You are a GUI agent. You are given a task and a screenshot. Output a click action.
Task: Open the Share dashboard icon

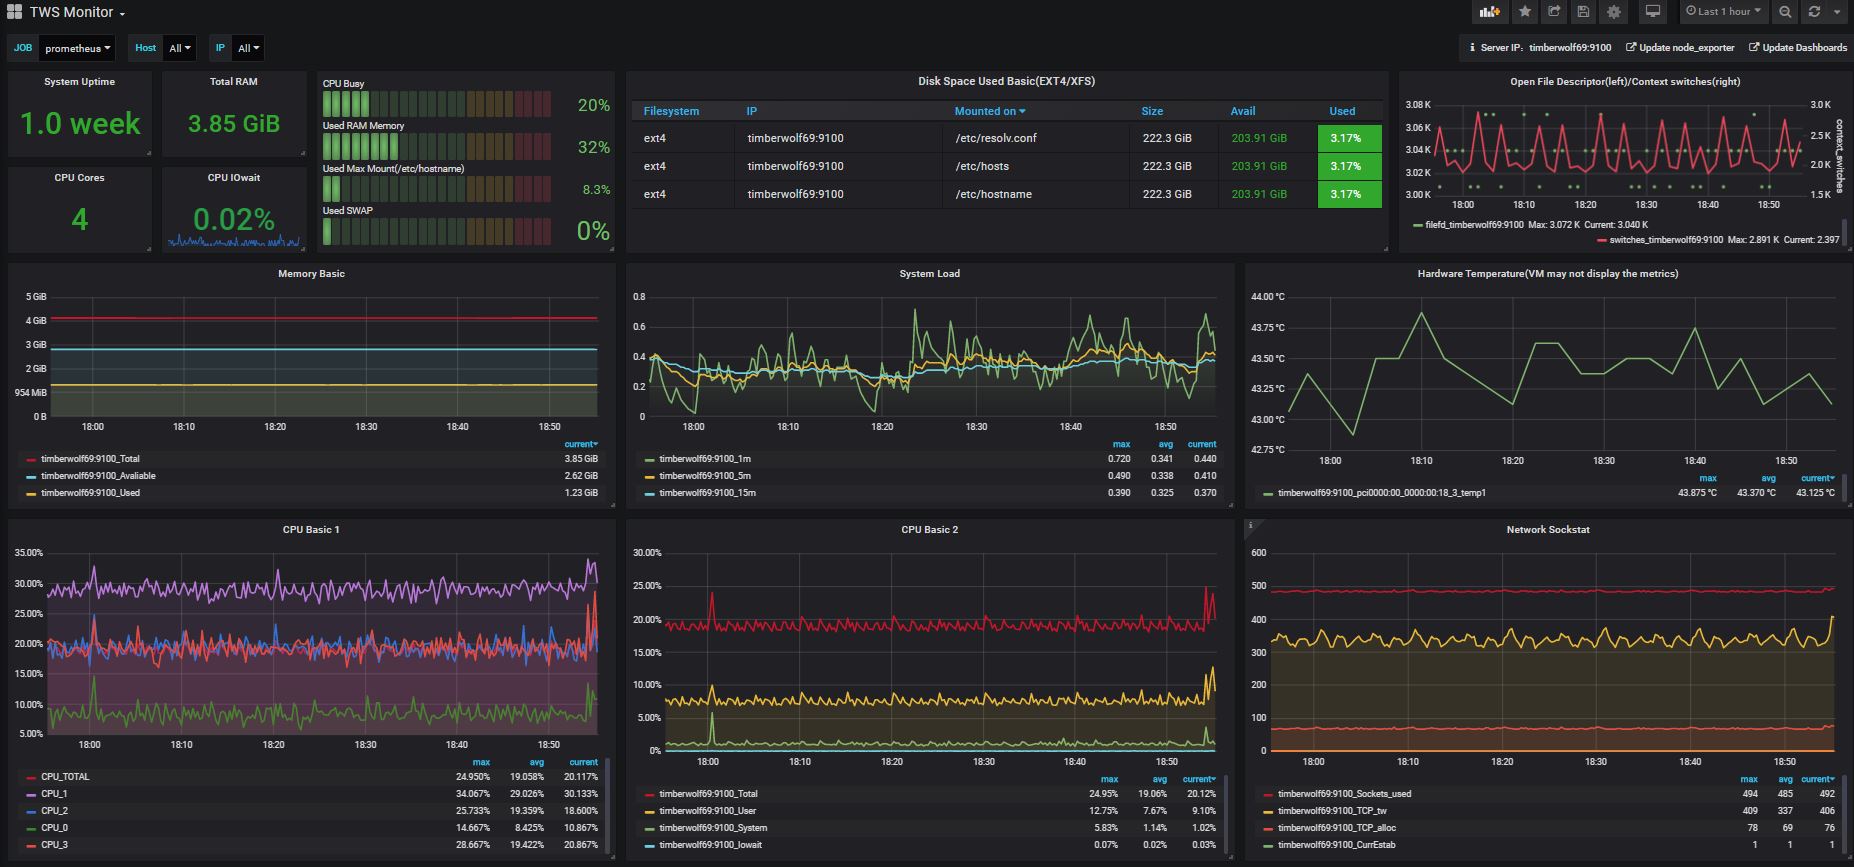point(1554,12)
